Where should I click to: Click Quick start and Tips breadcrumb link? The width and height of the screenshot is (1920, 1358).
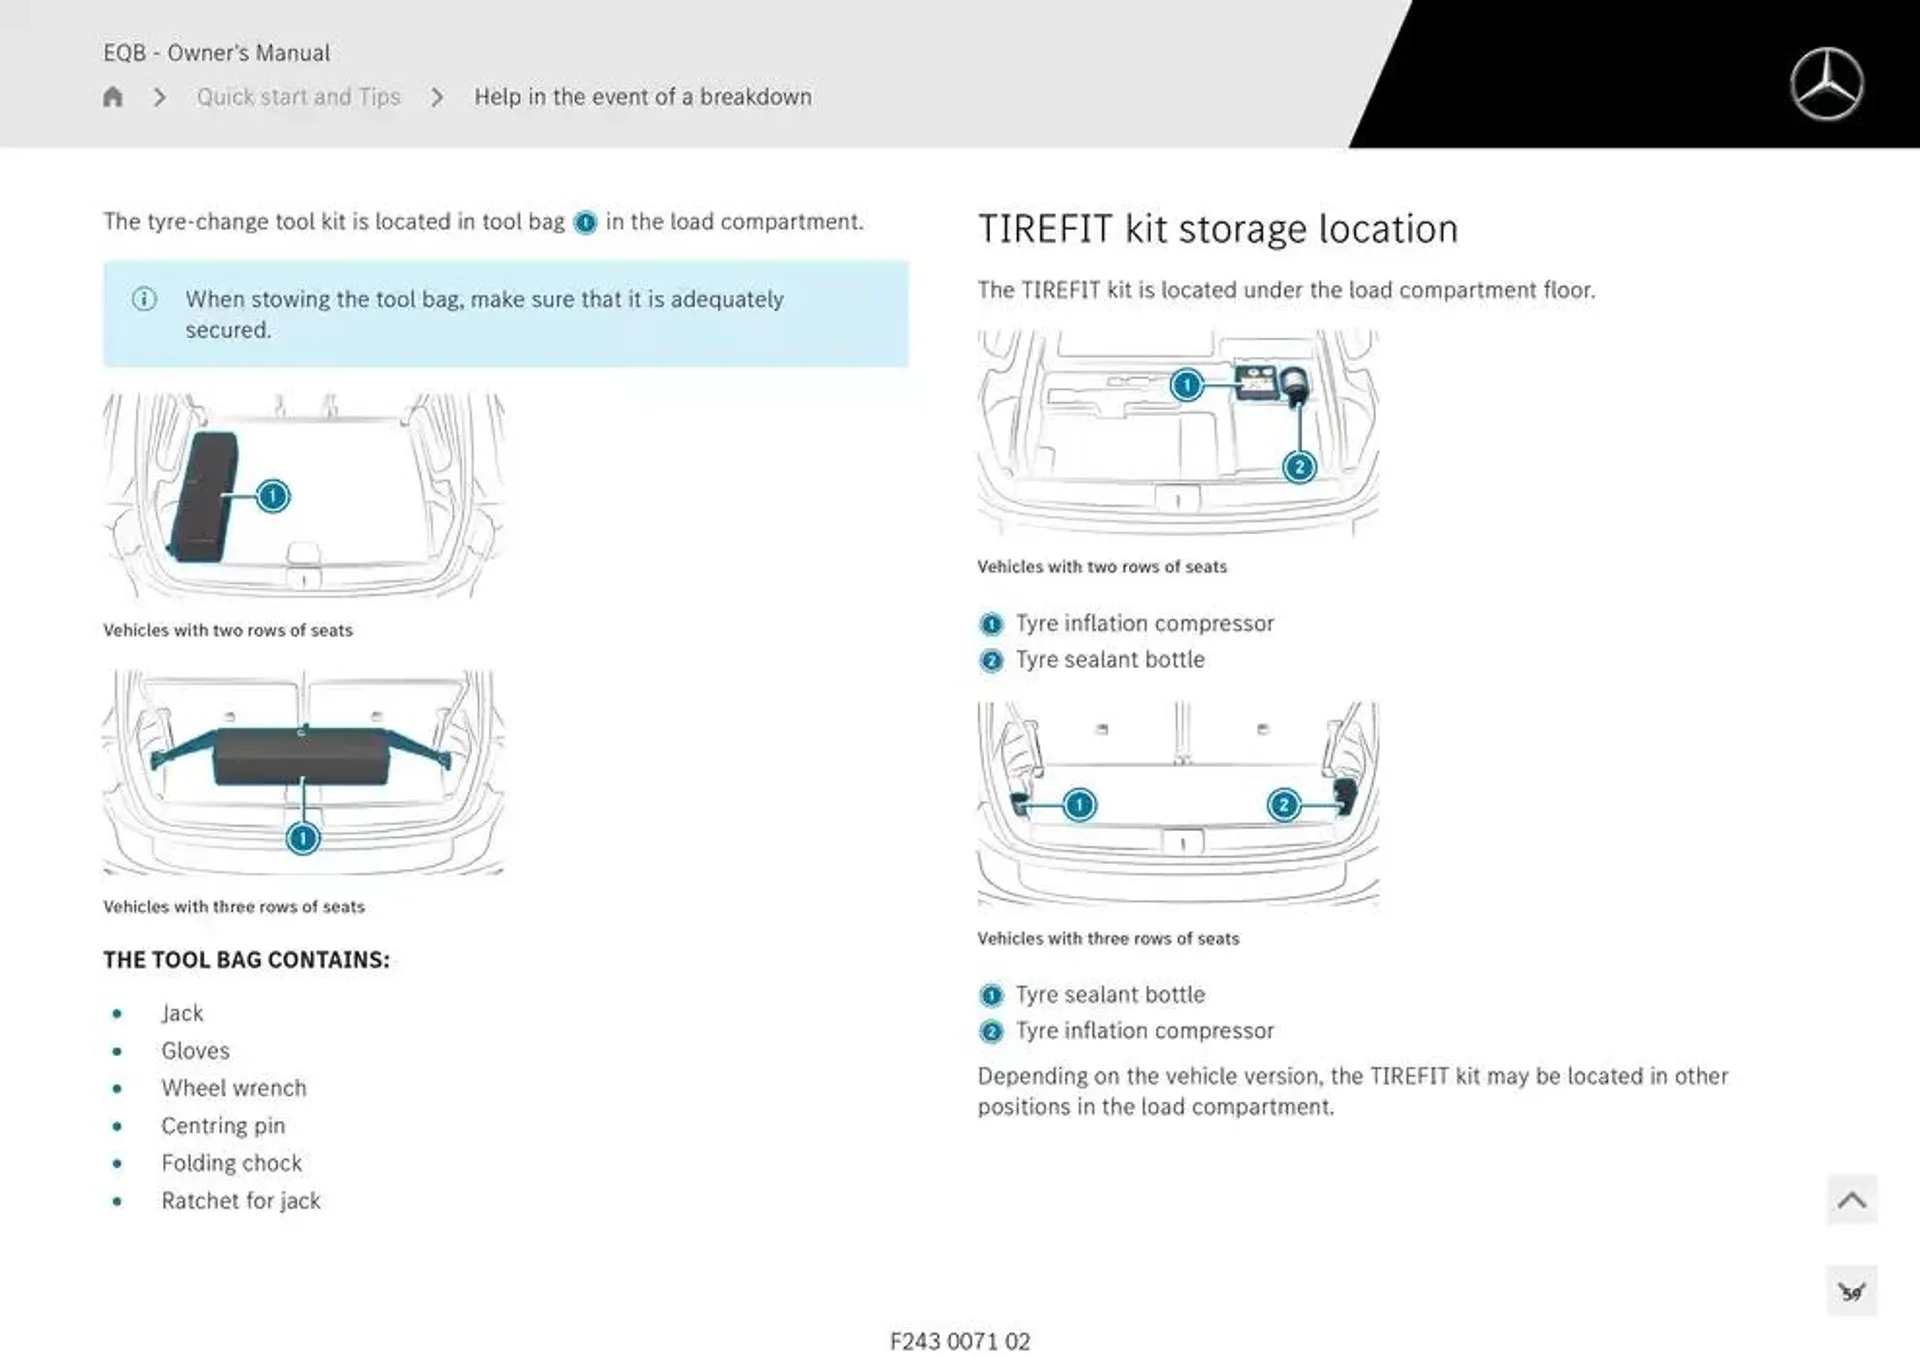point(298,96)
